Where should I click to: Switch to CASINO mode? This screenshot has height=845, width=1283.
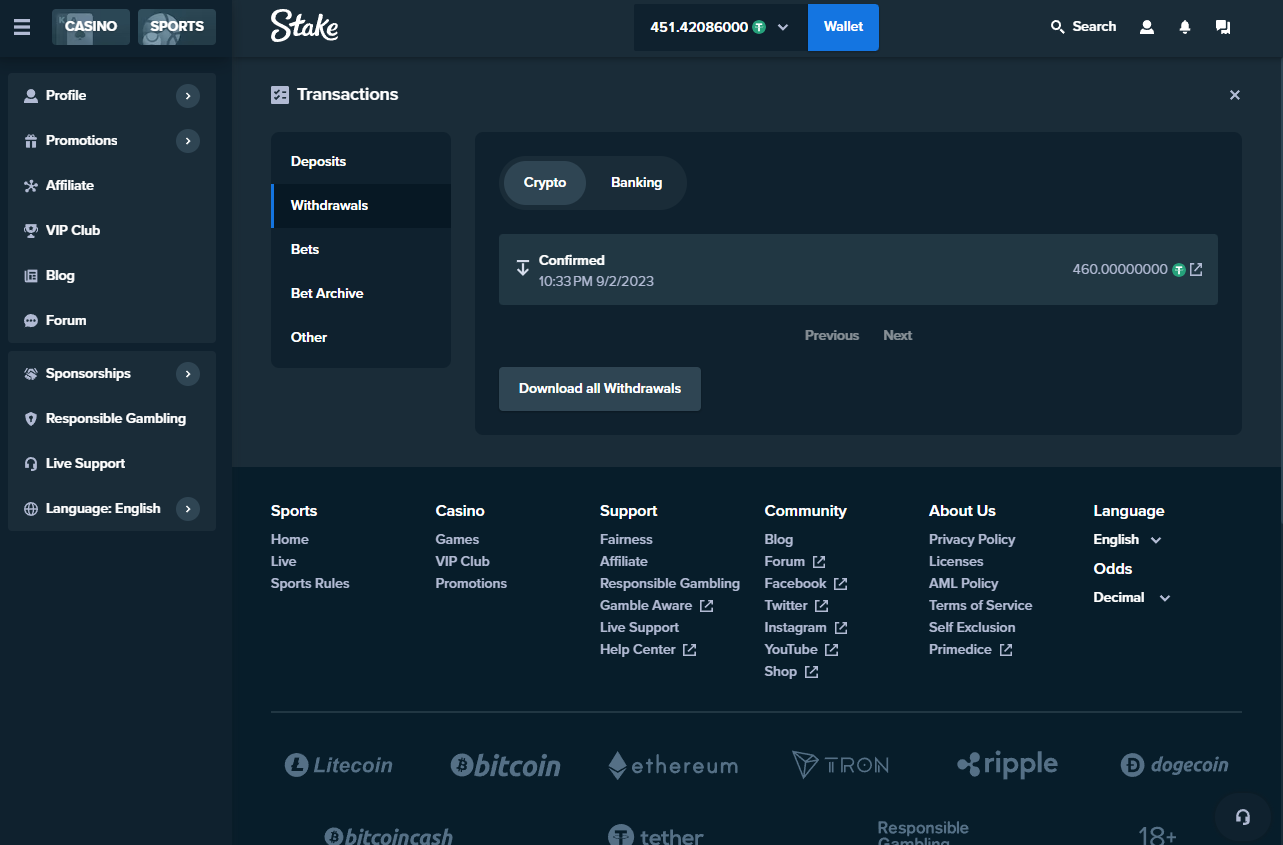tap(91, 27)
